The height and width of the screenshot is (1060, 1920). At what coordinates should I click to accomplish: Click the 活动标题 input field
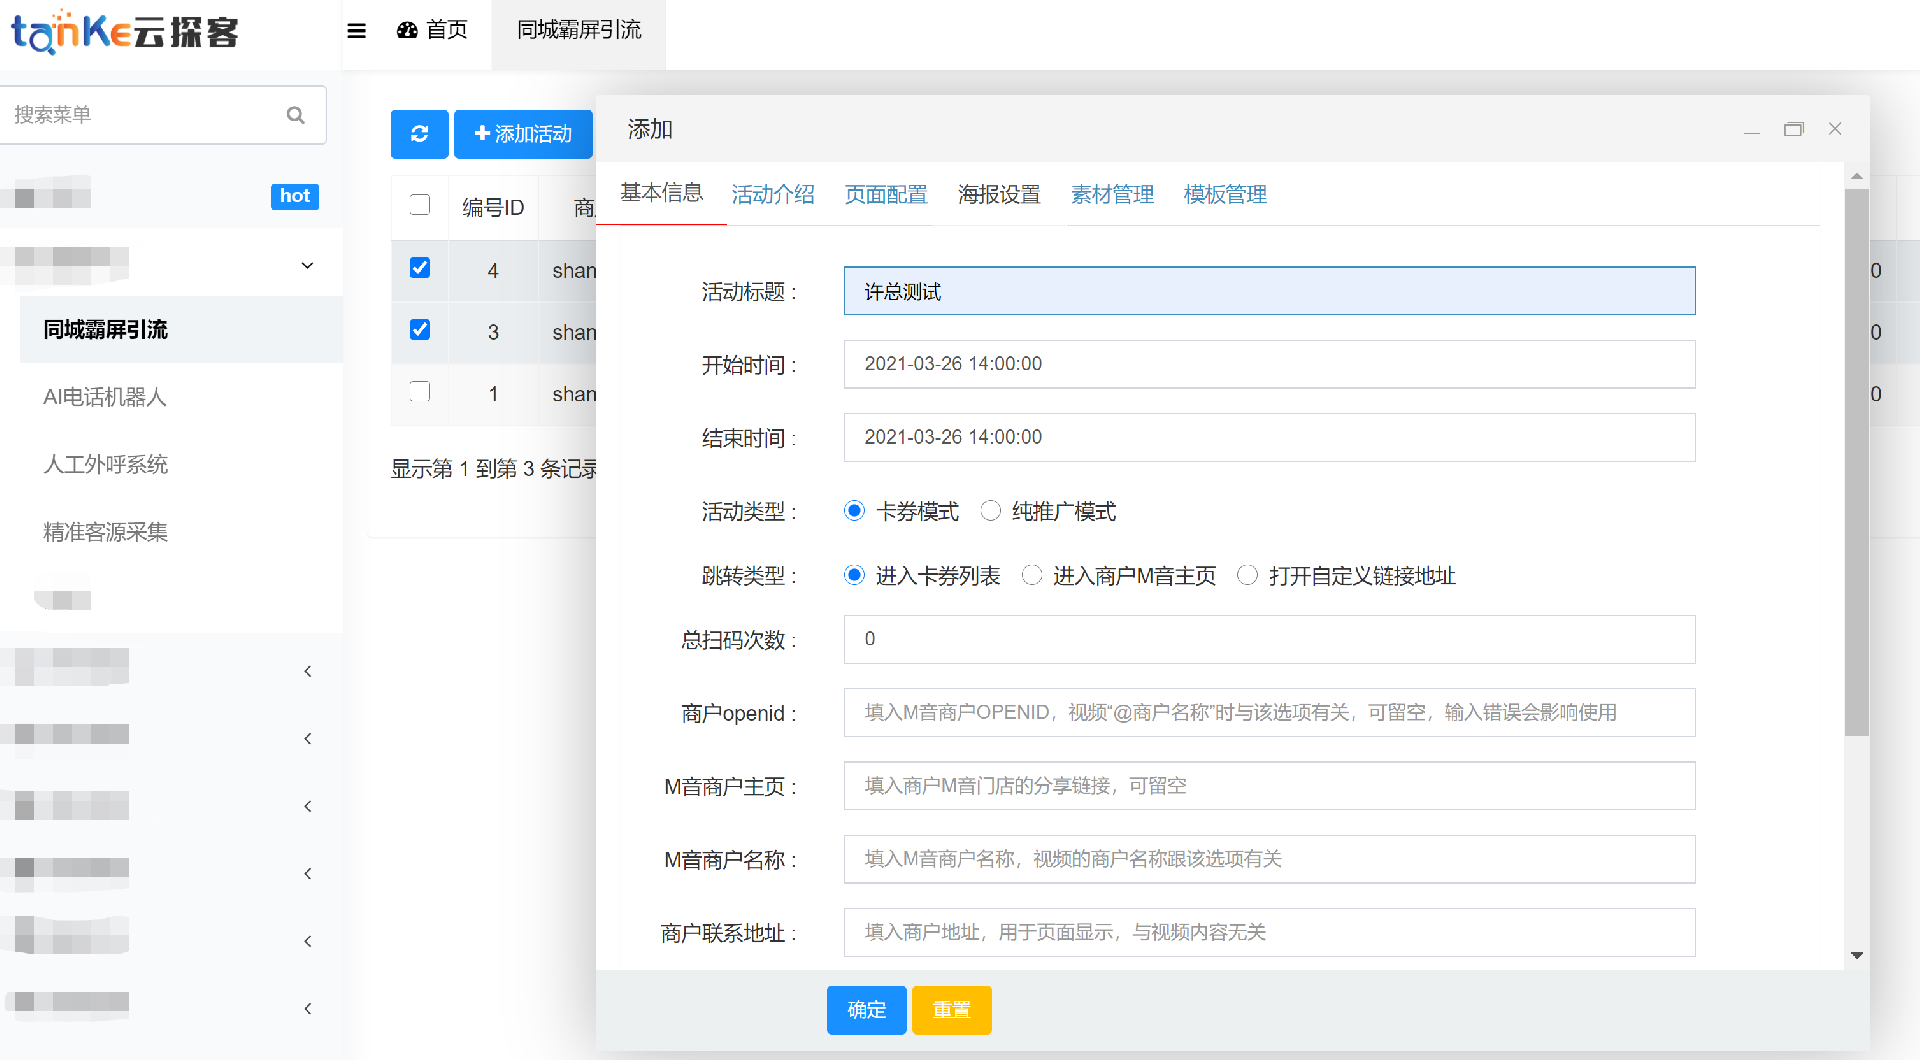coord(1270,291)
